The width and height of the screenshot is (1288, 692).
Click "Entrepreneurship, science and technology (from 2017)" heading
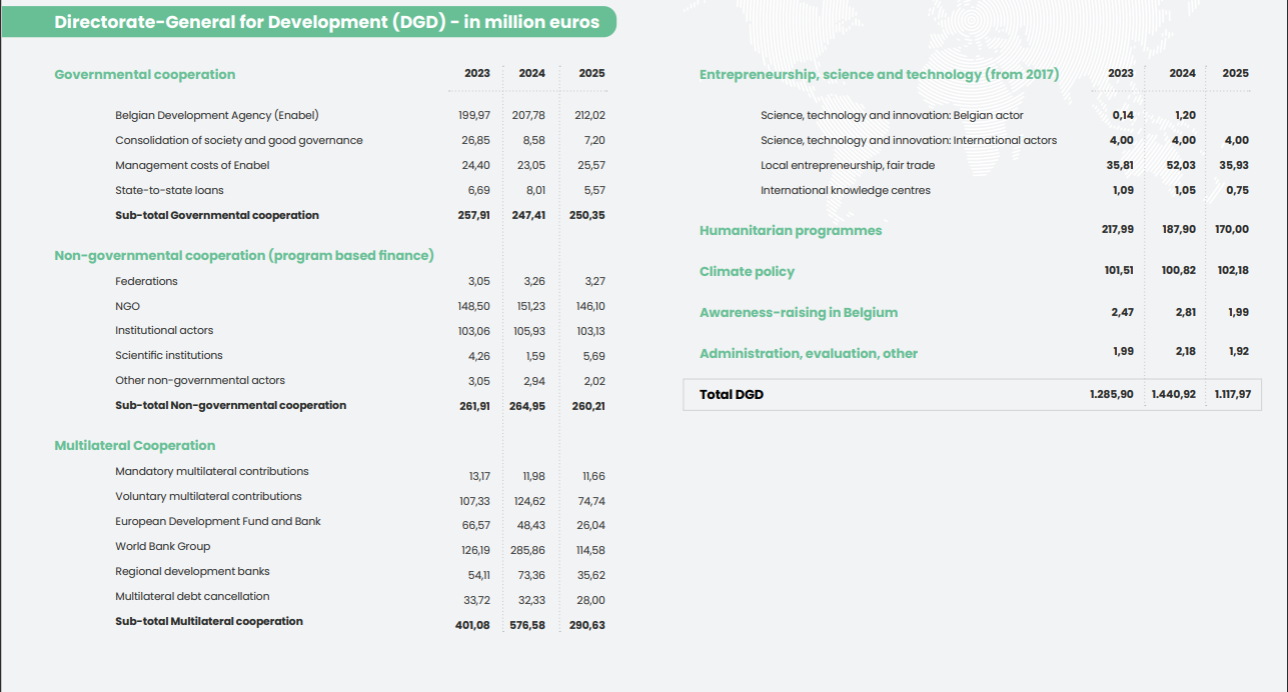point(879,74)
